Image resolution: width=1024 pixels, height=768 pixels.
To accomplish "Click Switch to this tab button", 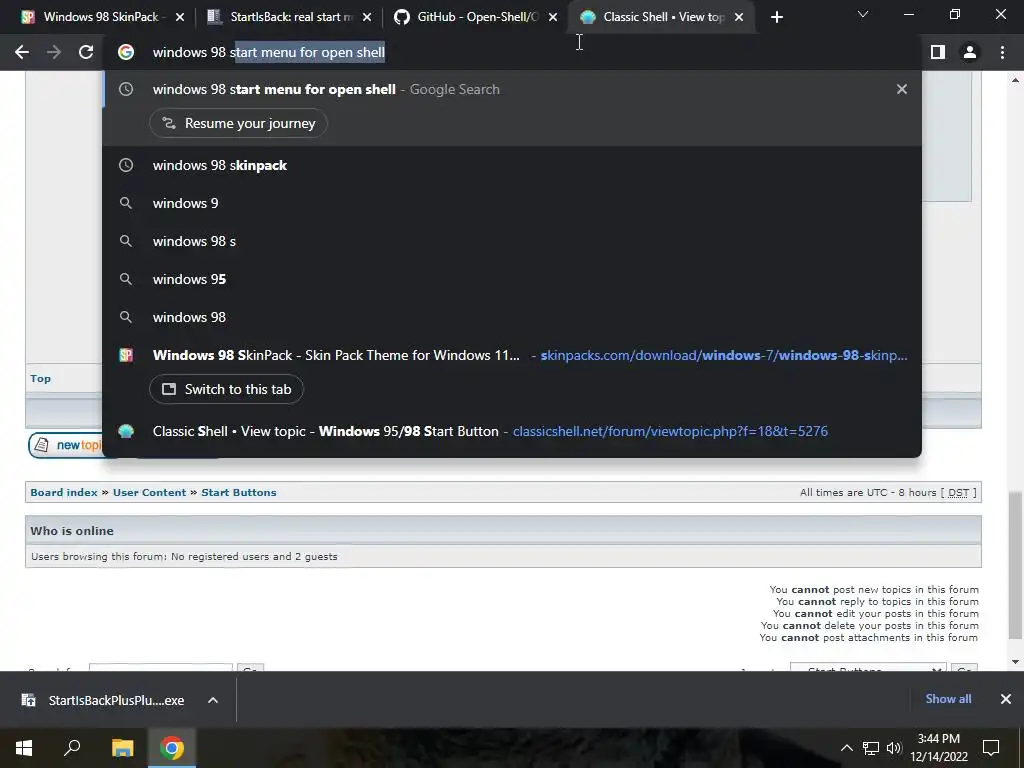I will (x=226, y=389).
